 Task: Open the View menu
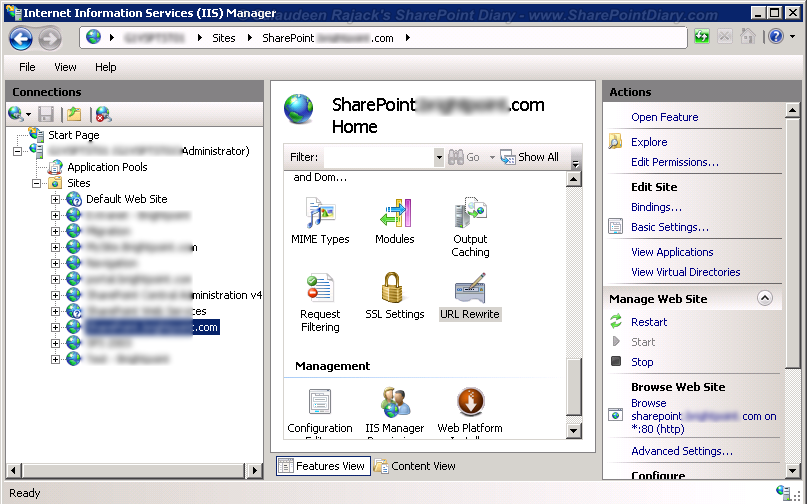pyautogui.click(x=65, y=67)
